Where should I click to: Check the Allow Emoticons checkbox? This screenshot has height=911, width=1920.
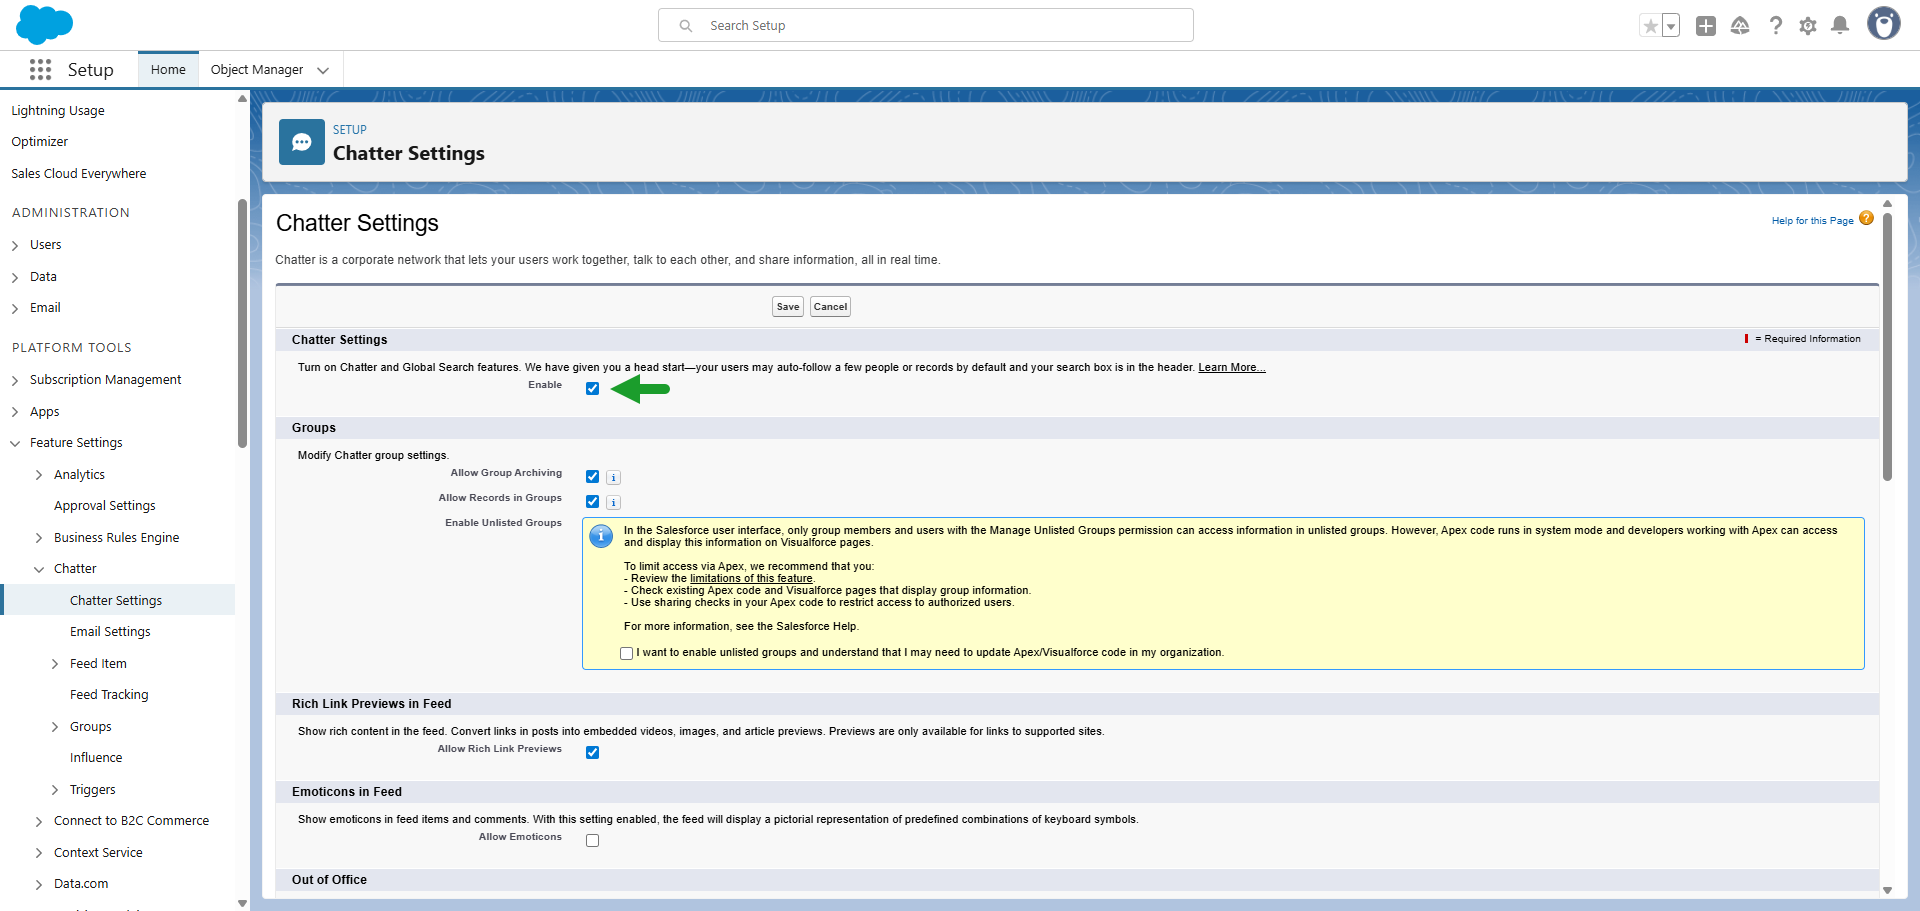tap(593, 841)
